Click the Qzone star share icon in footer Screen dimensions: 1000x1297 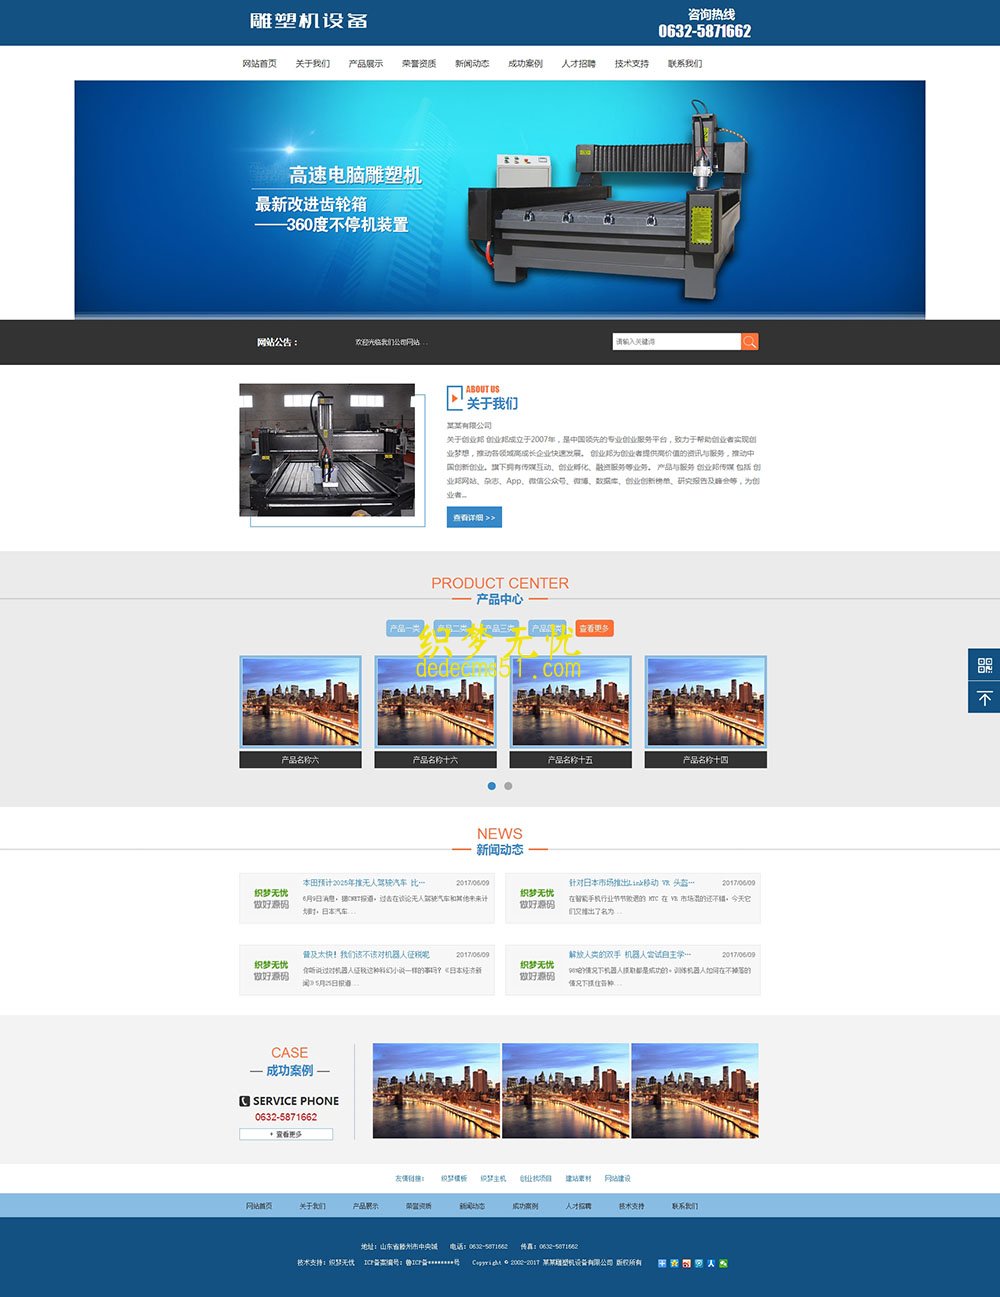[674, 1263]
